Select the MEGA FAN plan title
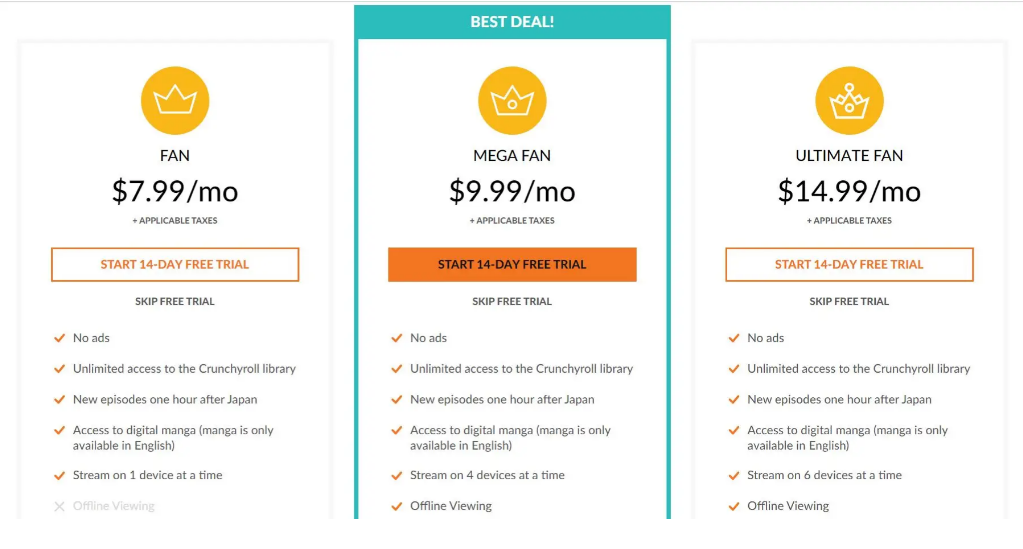 point(512,155)
